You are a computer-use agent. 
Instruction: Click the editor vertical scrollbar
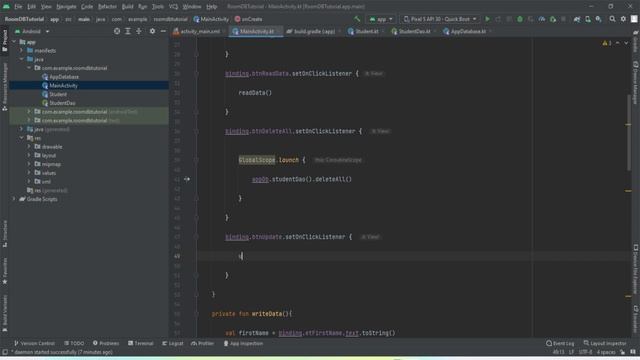click(x=628, y=133)
